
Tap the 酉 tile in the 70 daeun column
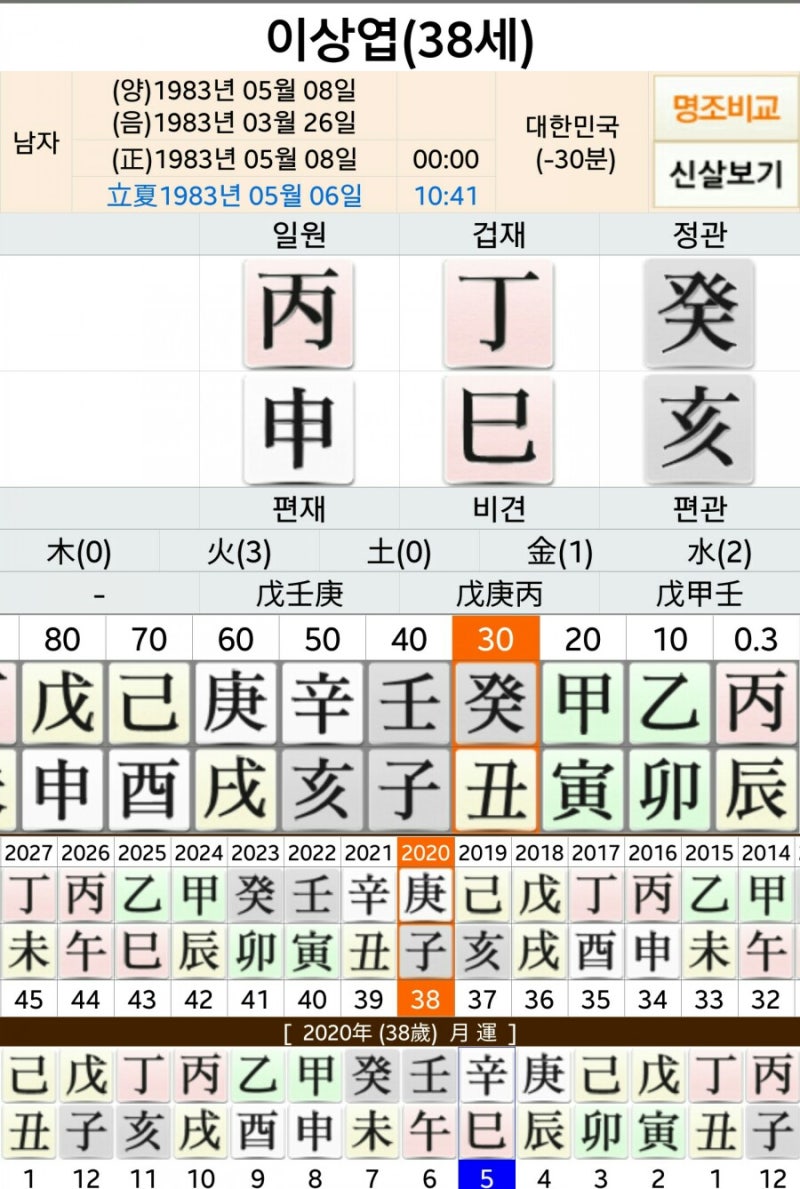coord(149,789)
